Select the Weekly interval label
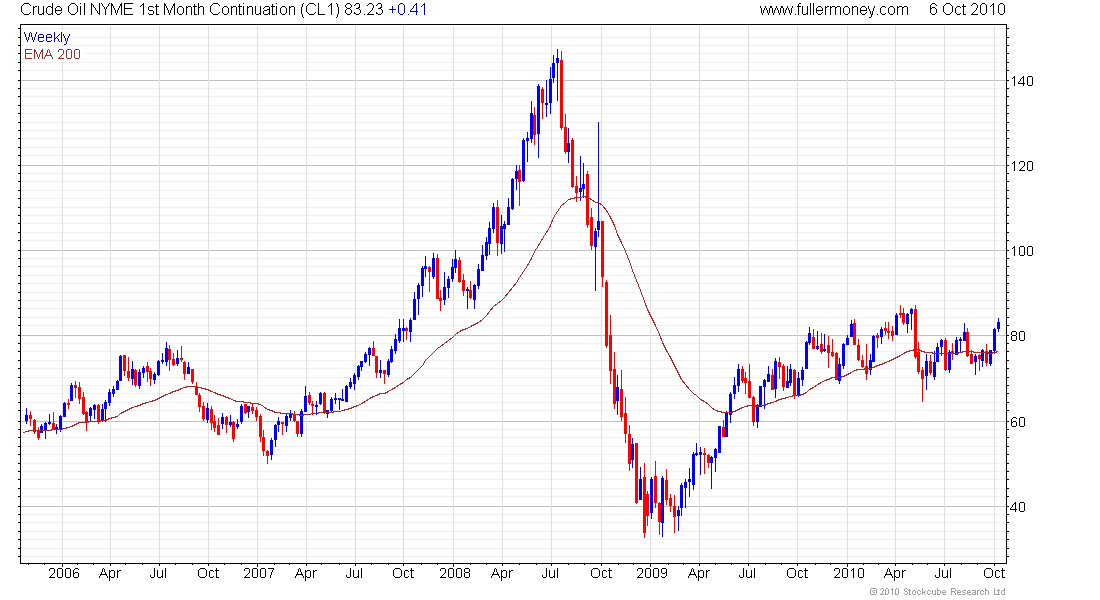This screenshot has height=600, width=1100. (x=47, y=37)
